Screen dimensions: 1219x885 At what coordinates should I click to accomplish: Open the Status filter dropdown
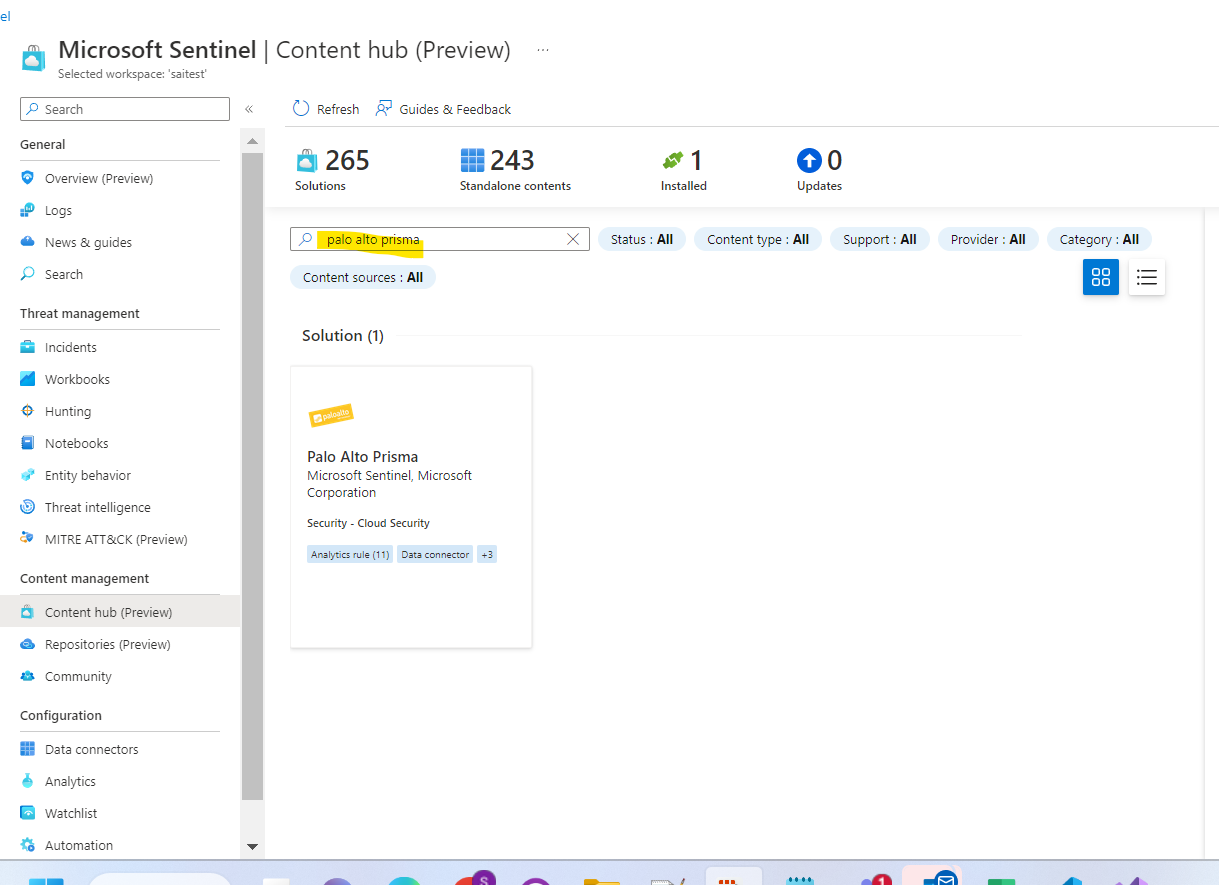641,238
